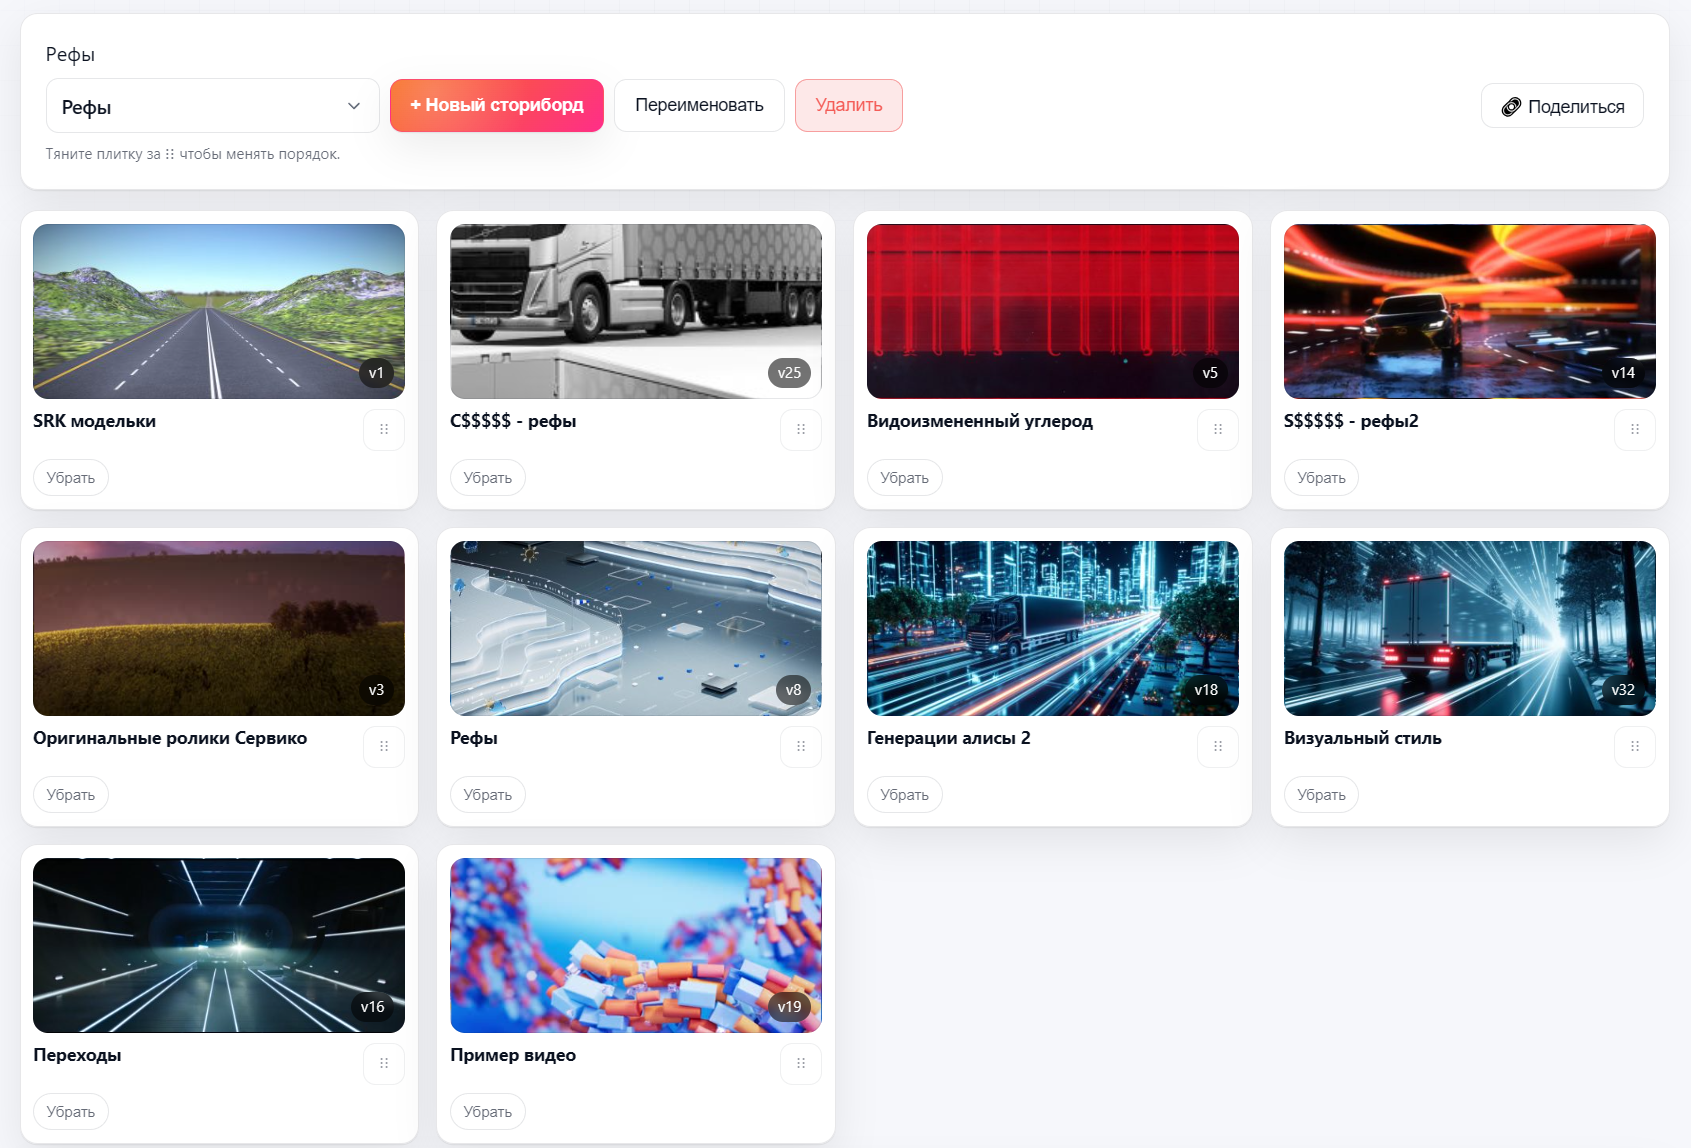Share the storyboard via Поделиться
Screen dimensions: 1691x1148
[x=1562, y=106]
